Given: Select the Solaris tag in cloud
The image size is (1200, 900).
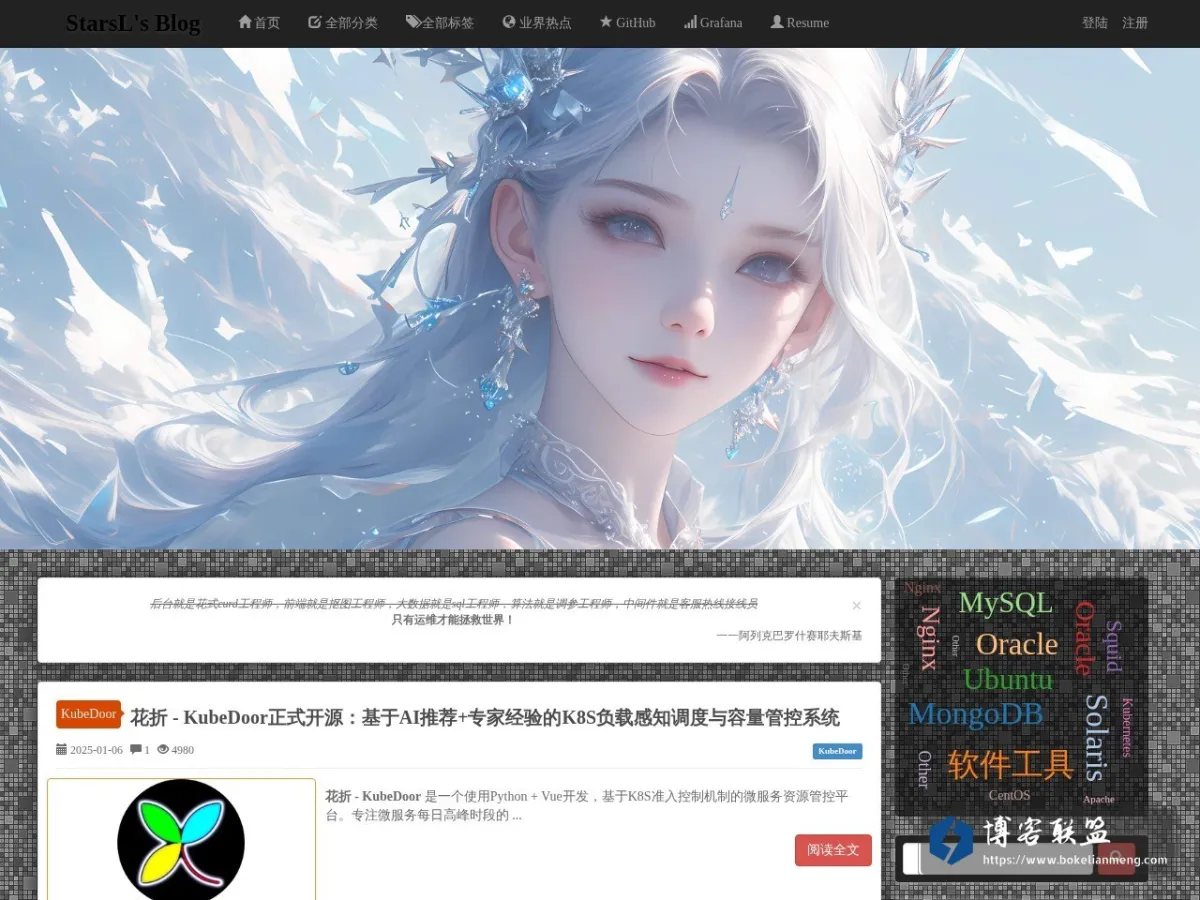Looking at the screenshot, I should point(1096,738).
